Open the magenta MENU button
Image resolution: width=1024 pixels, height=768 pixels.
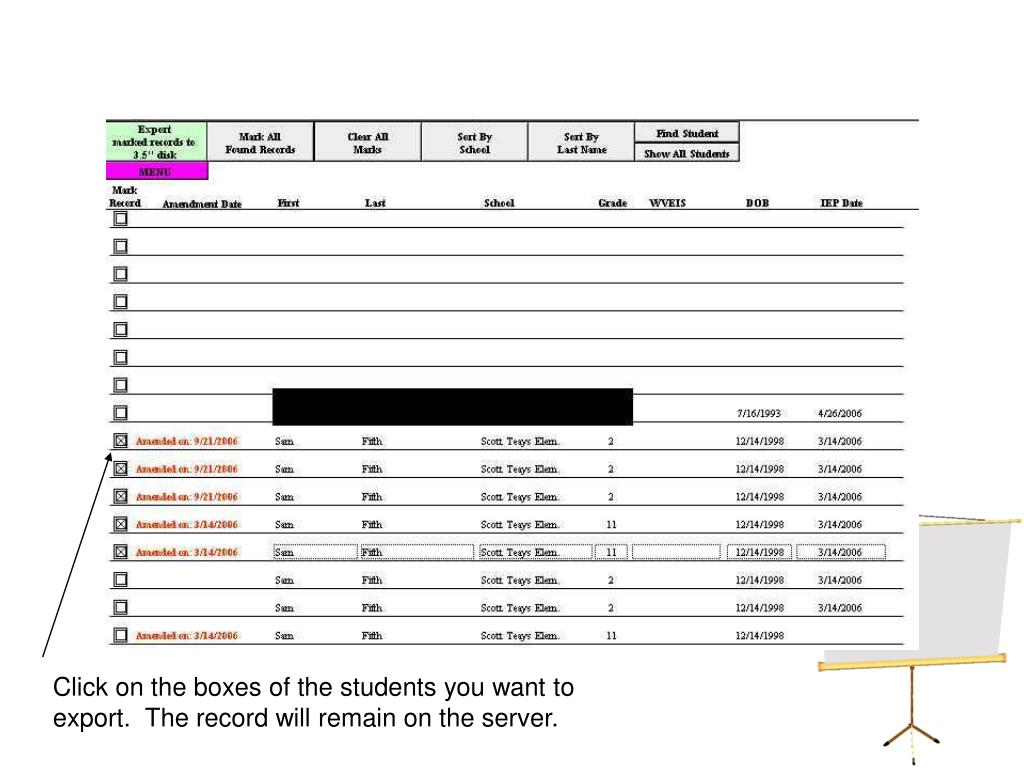157,172
